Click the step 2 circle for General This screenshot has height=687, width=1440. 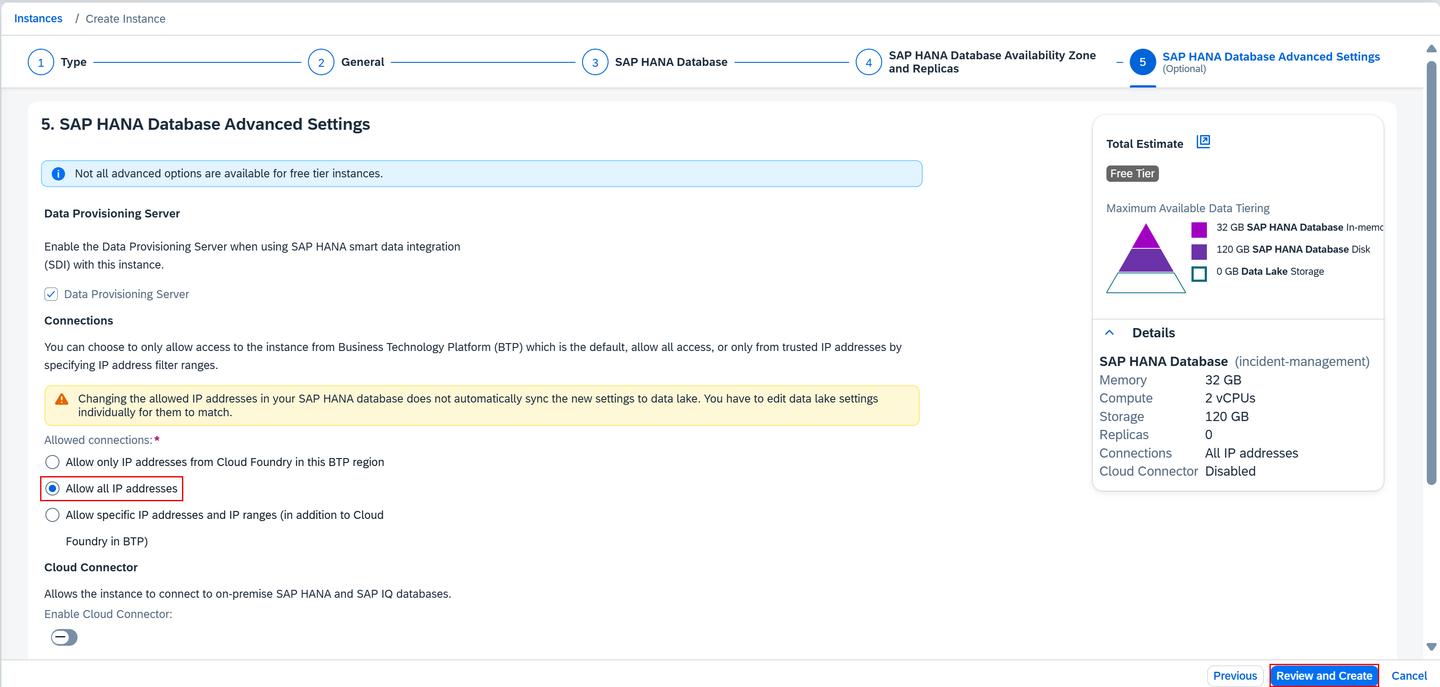click(320, 62)
